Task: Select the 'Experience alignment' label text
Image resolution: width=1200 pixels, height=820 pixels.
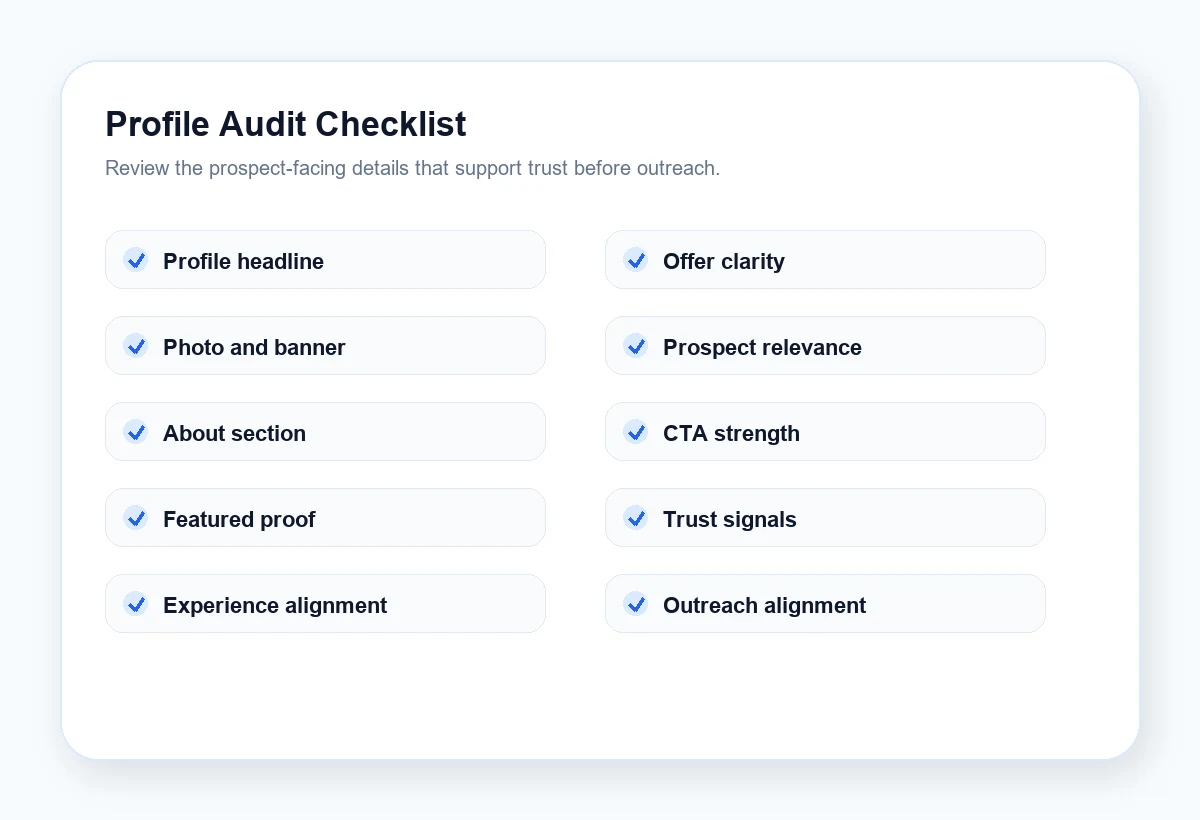Action: (x=275, y=605)
